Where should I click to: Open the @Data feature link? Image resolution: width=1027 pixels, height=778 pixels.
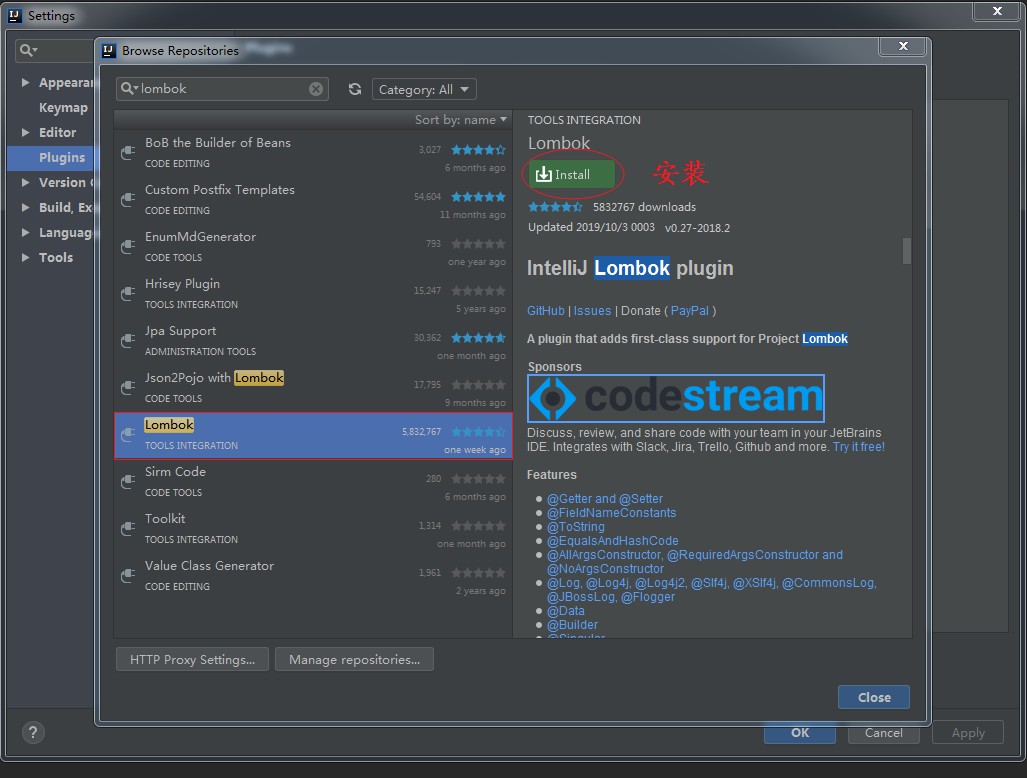point(565,611)
